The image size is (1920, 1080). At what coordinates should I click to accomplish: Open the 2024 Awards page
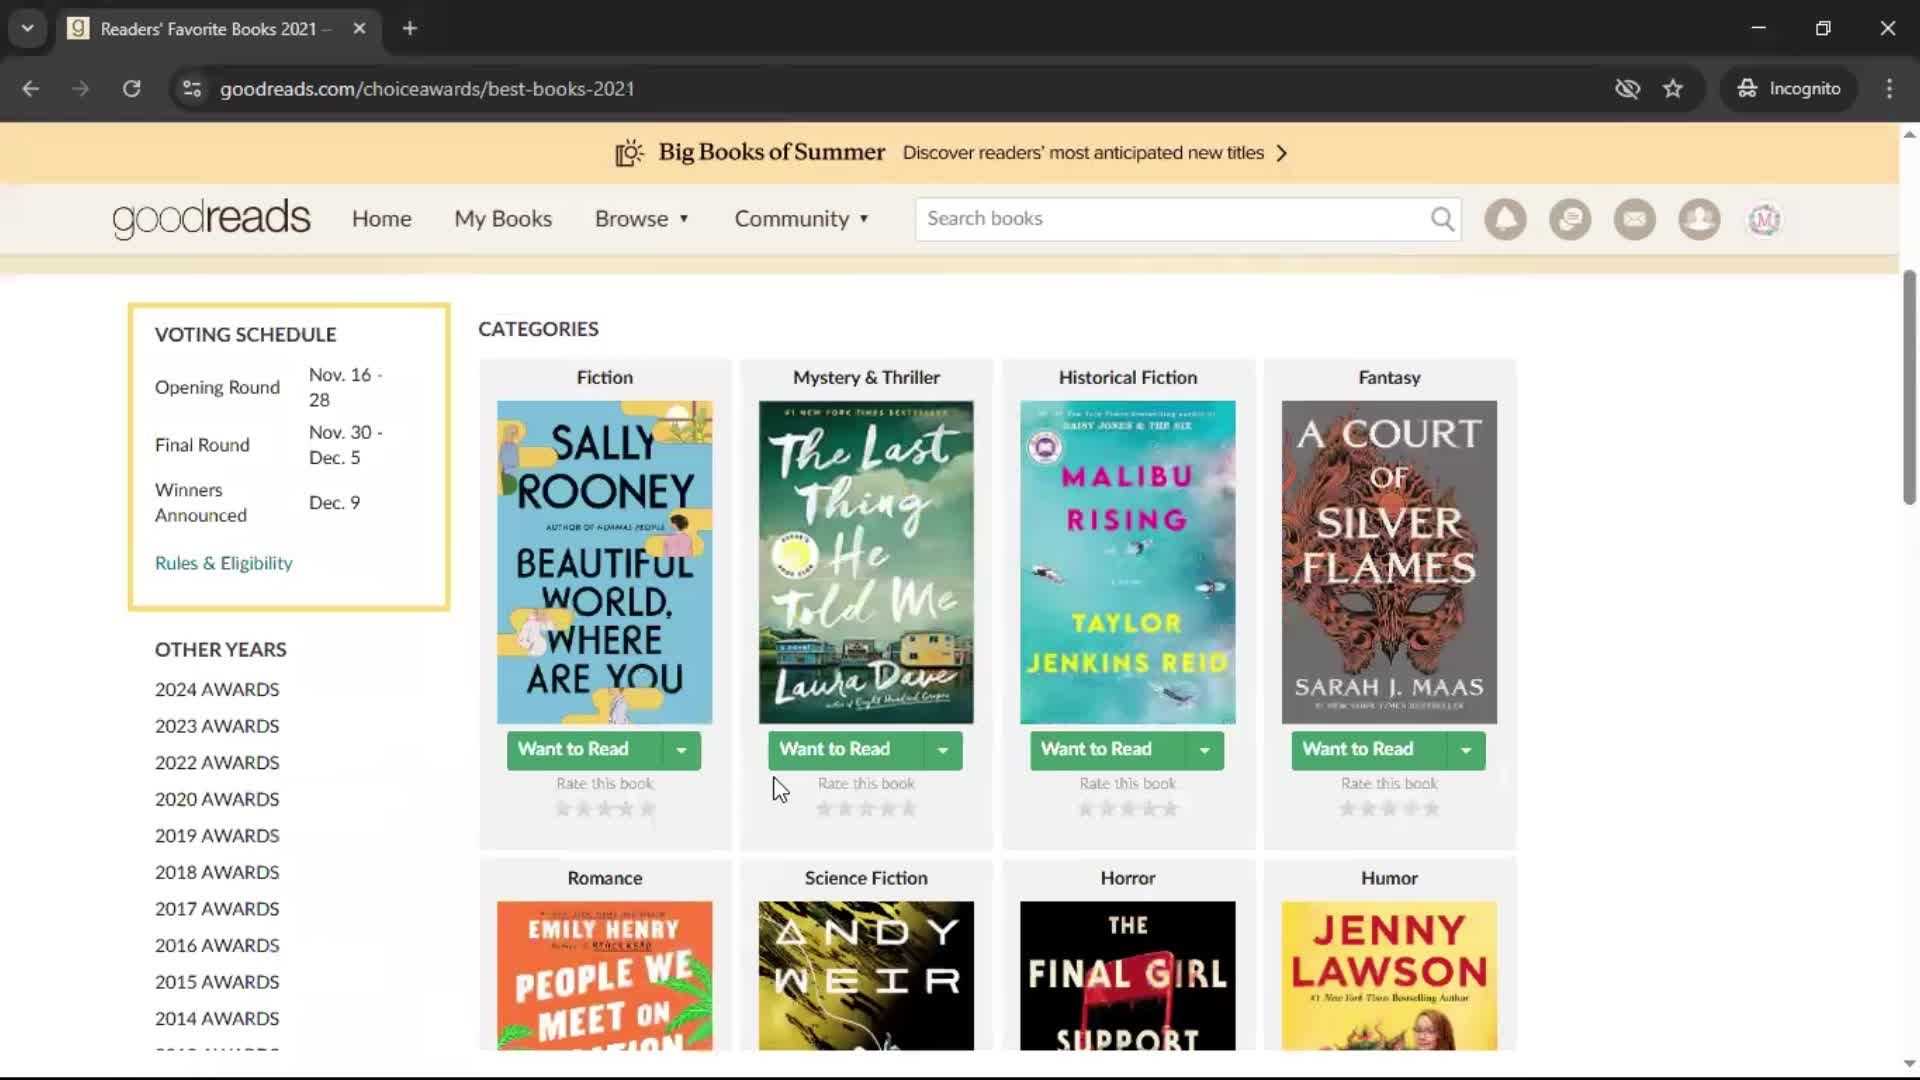(x=217, y=689)
